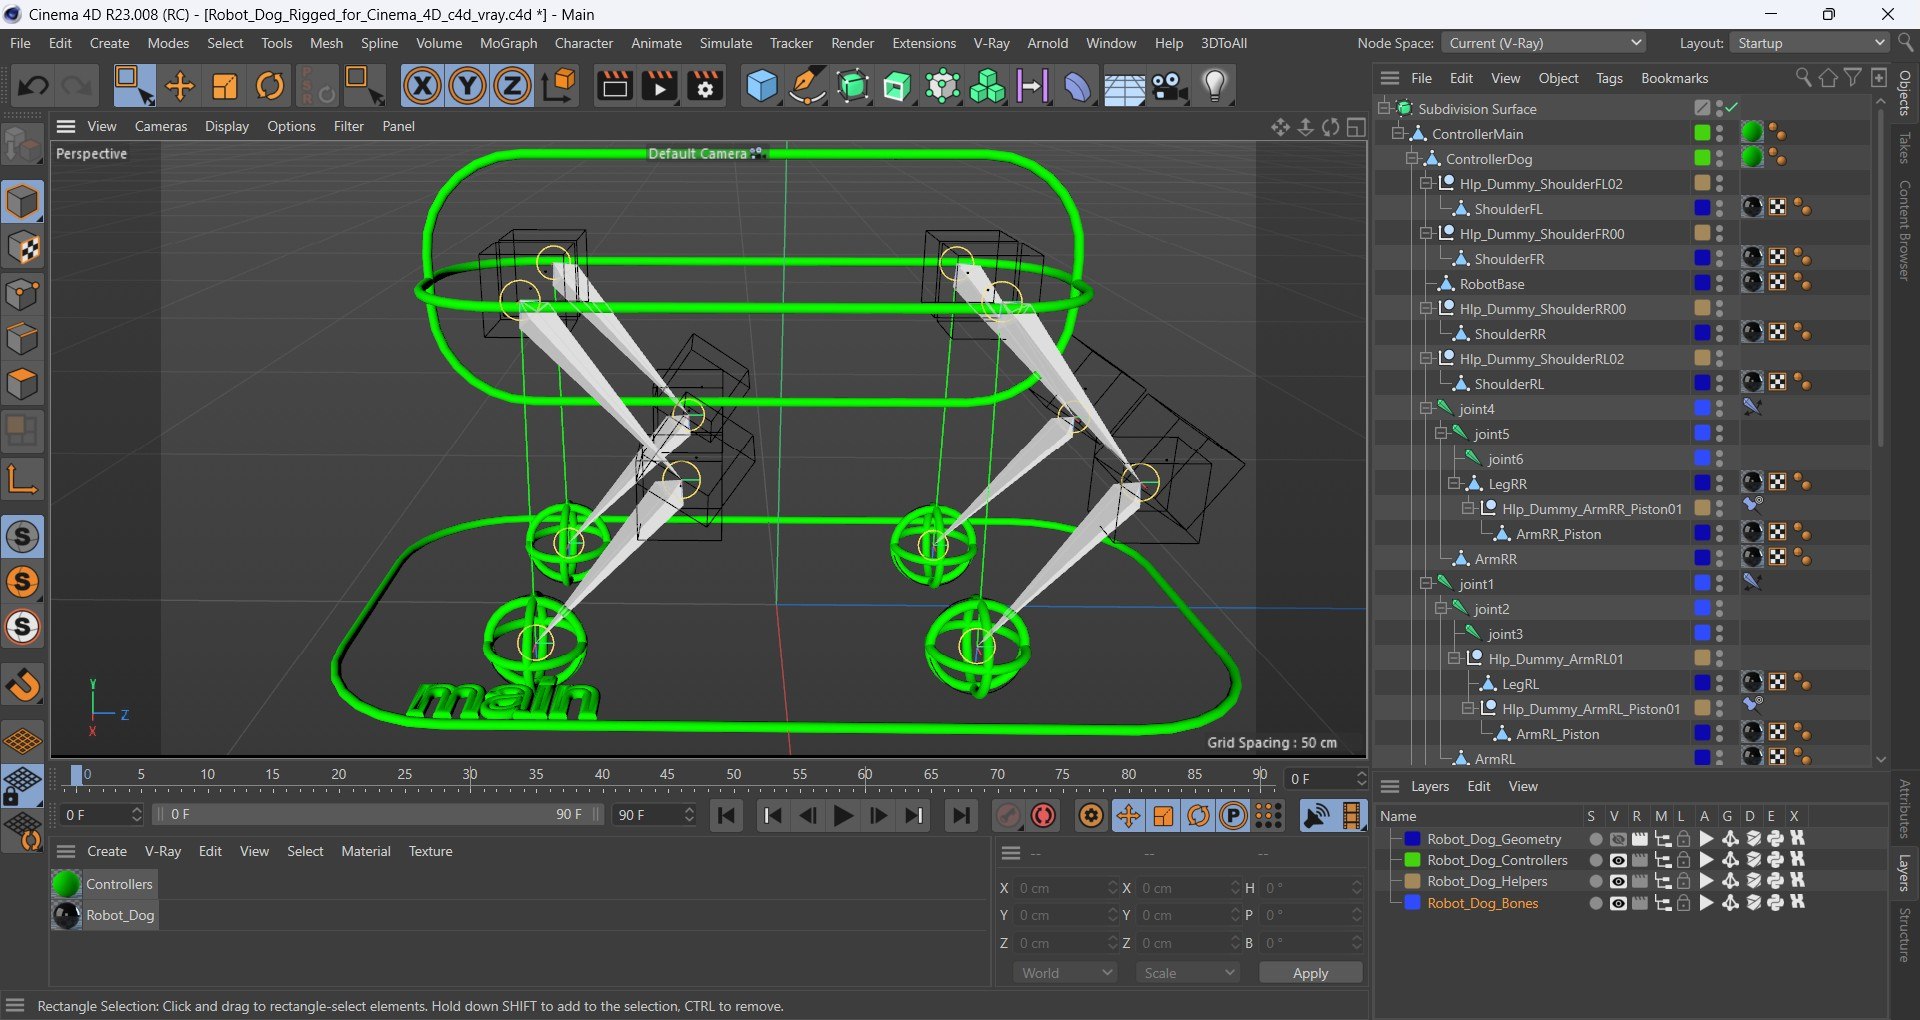Viewport: 1920px width, 1020px height.
Task: Open Node Space dropdown
Action: [x=1544, y=43]
